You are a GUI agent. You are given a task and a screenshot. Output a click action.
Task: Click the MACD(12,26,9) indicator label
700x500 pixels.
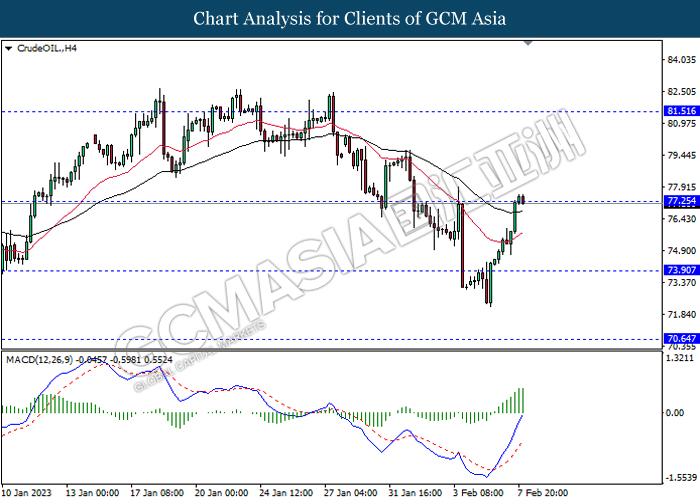click(39, 359)
